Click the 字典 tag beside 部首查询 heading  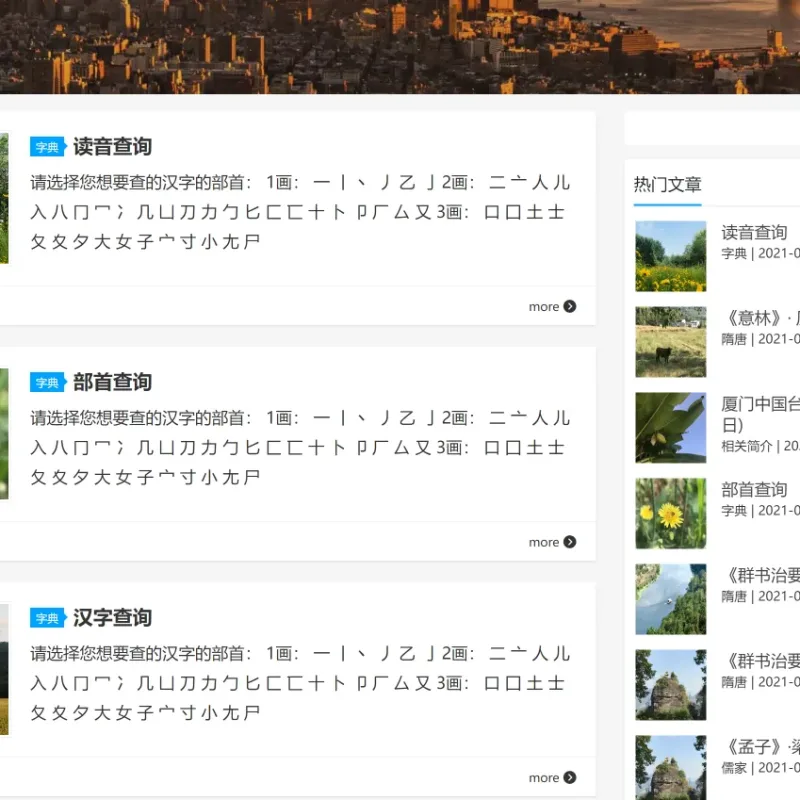coord(48,382)
